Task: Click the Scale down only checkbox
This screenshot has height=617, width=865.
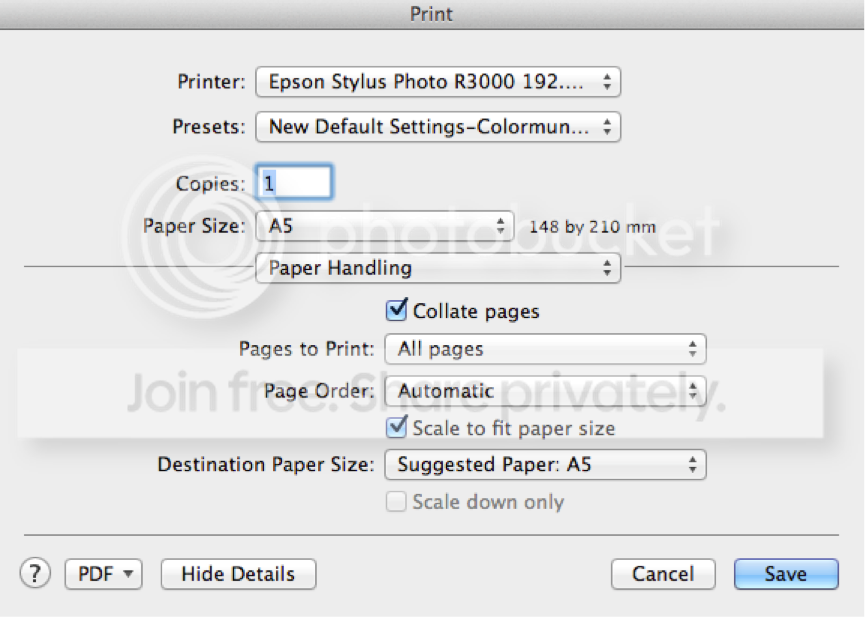Action: click(x=397, y=502)
